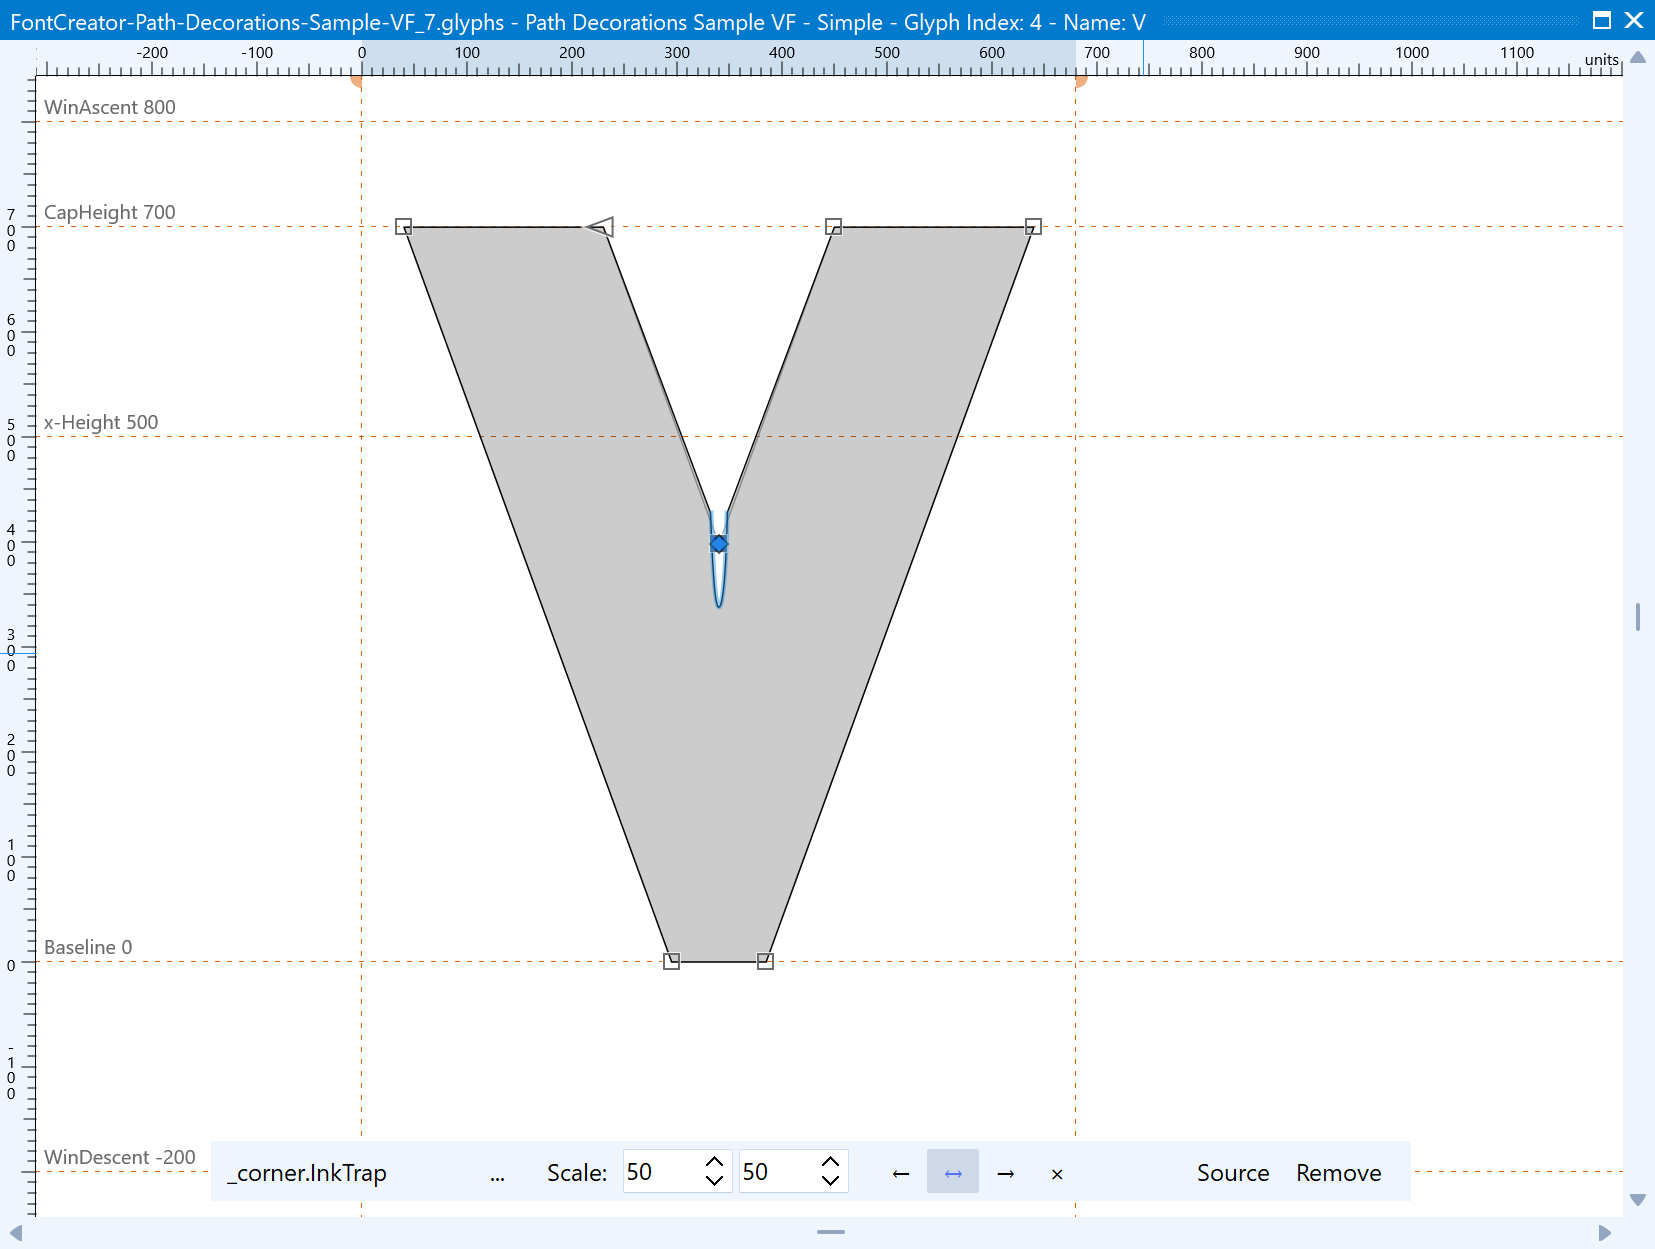This screenshot has width=1655, height=1249.
Task: Increase the first Scale value
Action: tap(714, 1162)
